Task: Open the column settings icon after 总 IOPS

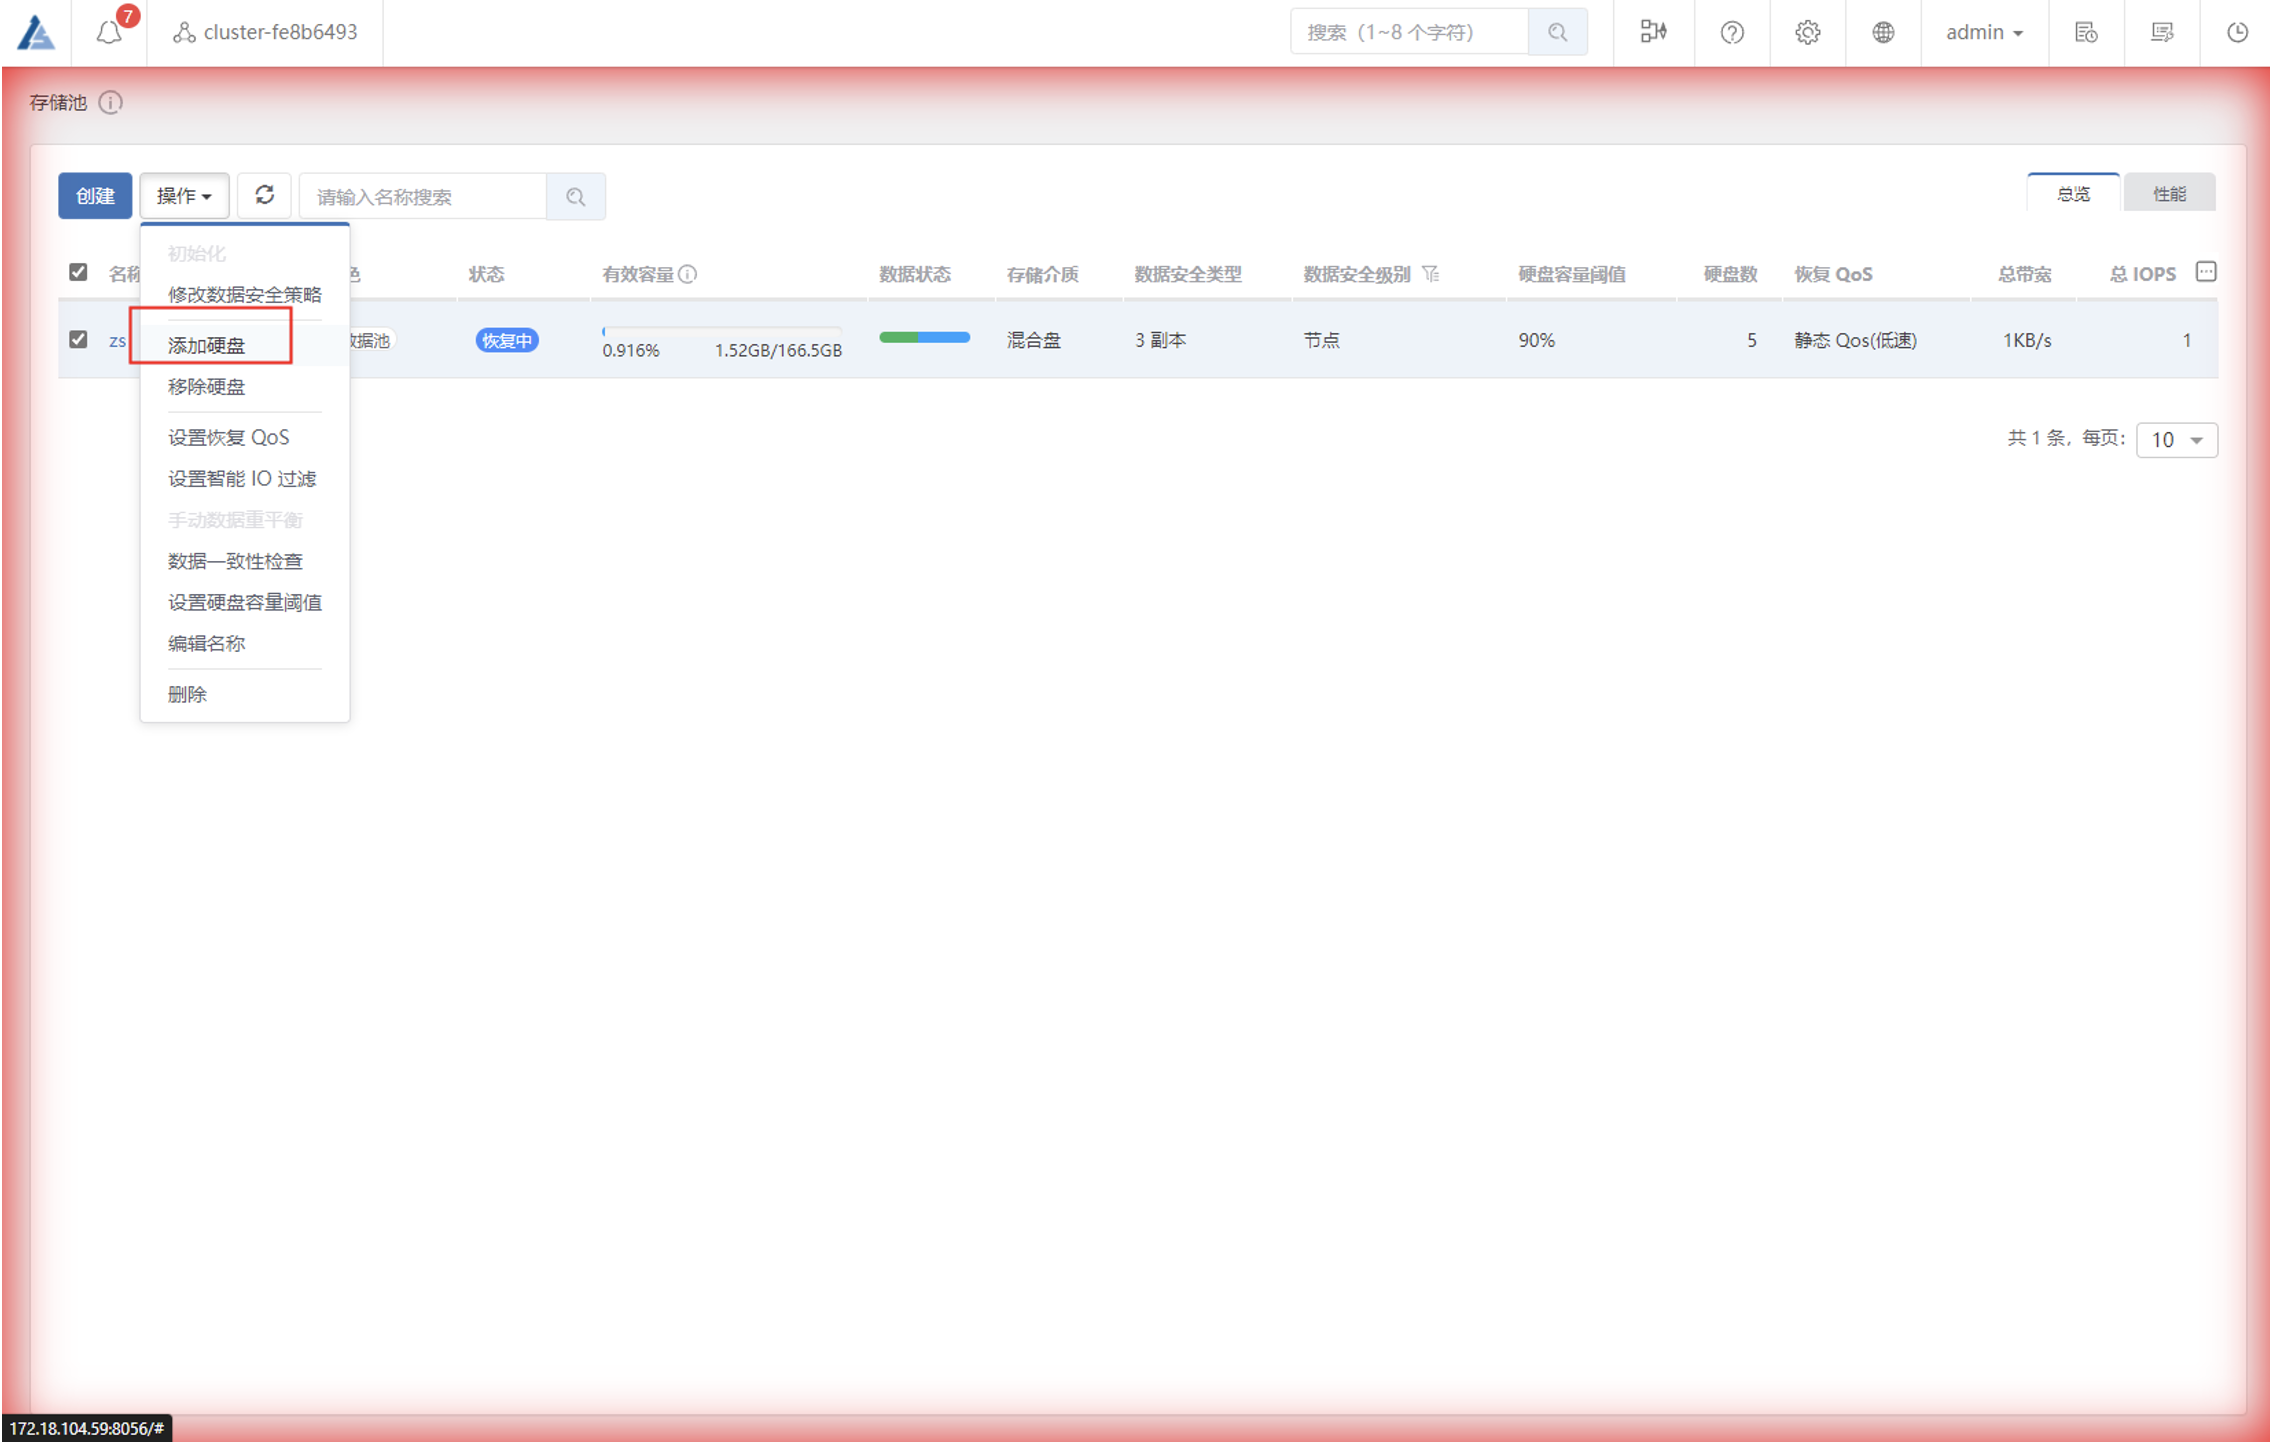Action: pyautogui.click(x=2205, y=272)
